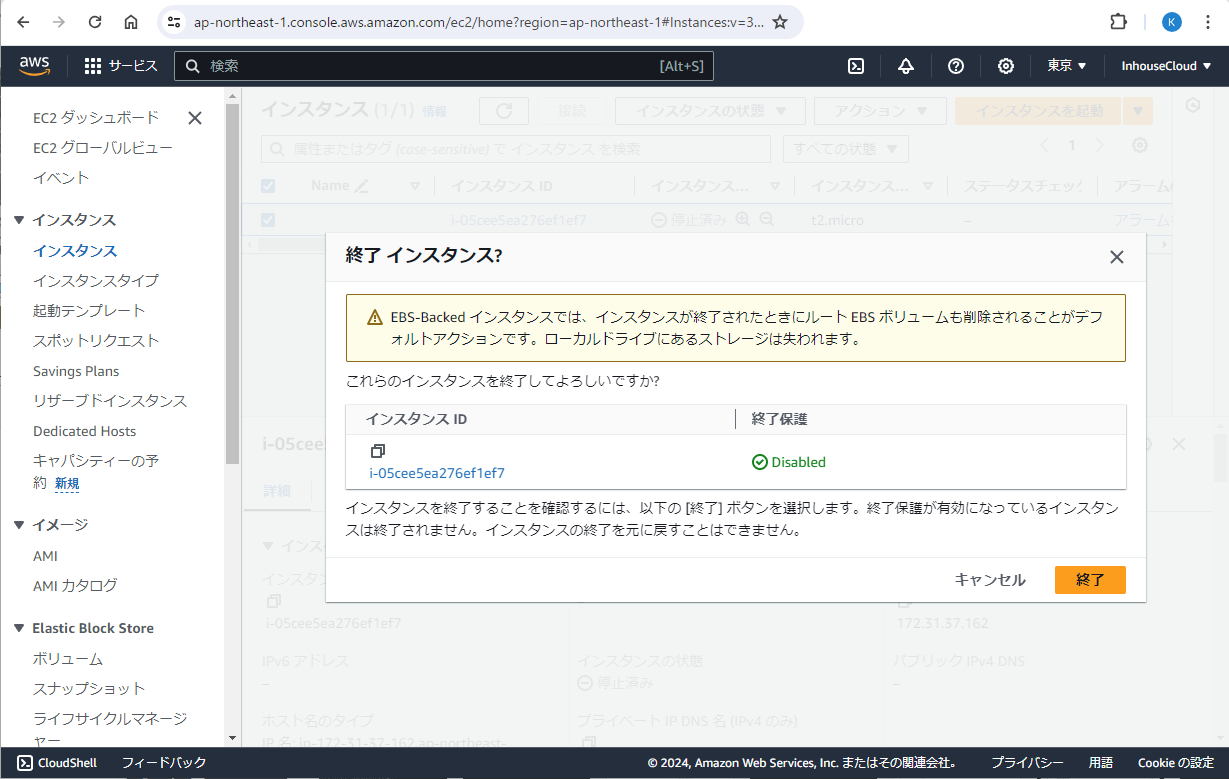Confirm with the orange 終了 button

[x=1090, y=580]
